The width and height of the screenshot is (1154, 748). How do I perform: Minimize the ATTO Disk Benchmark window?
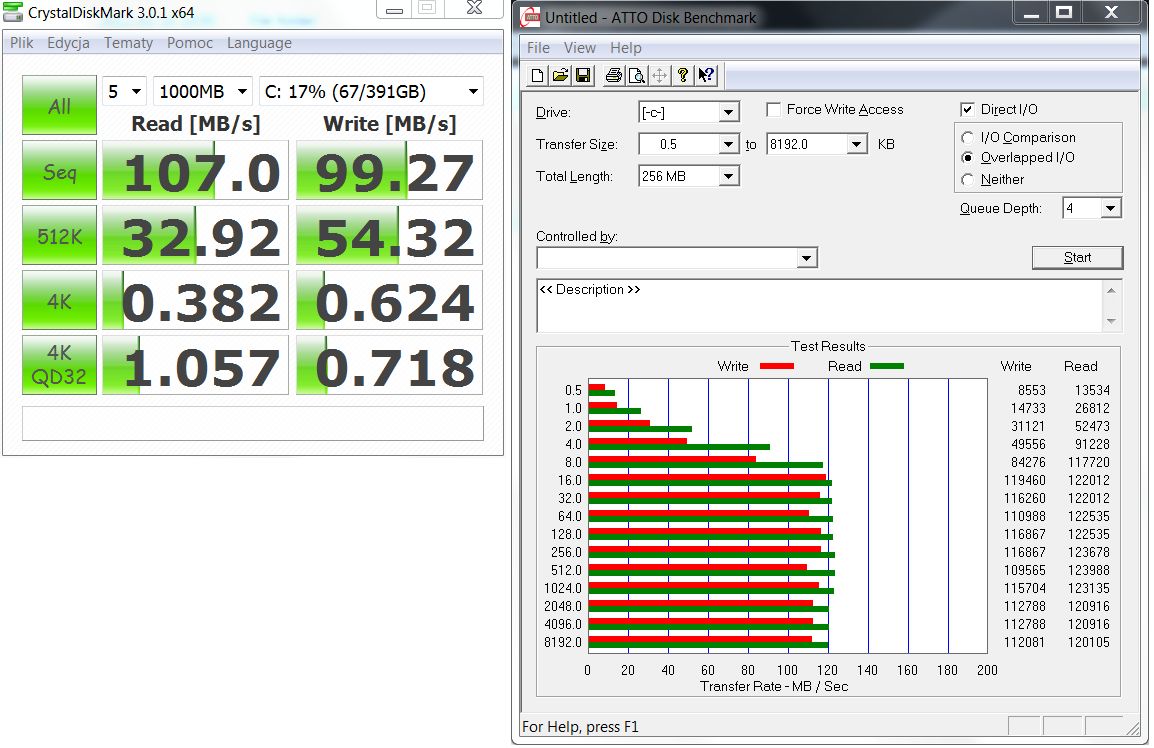click(x=1032, y=13)
